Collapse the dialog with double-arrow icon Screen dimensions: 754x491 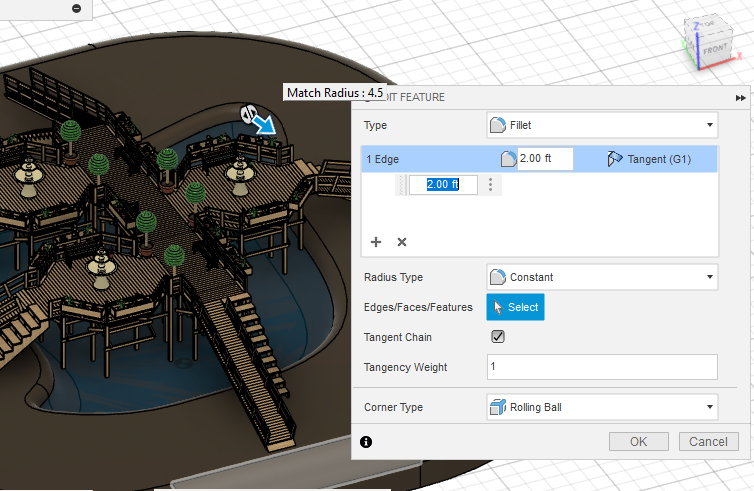[740, 98]
